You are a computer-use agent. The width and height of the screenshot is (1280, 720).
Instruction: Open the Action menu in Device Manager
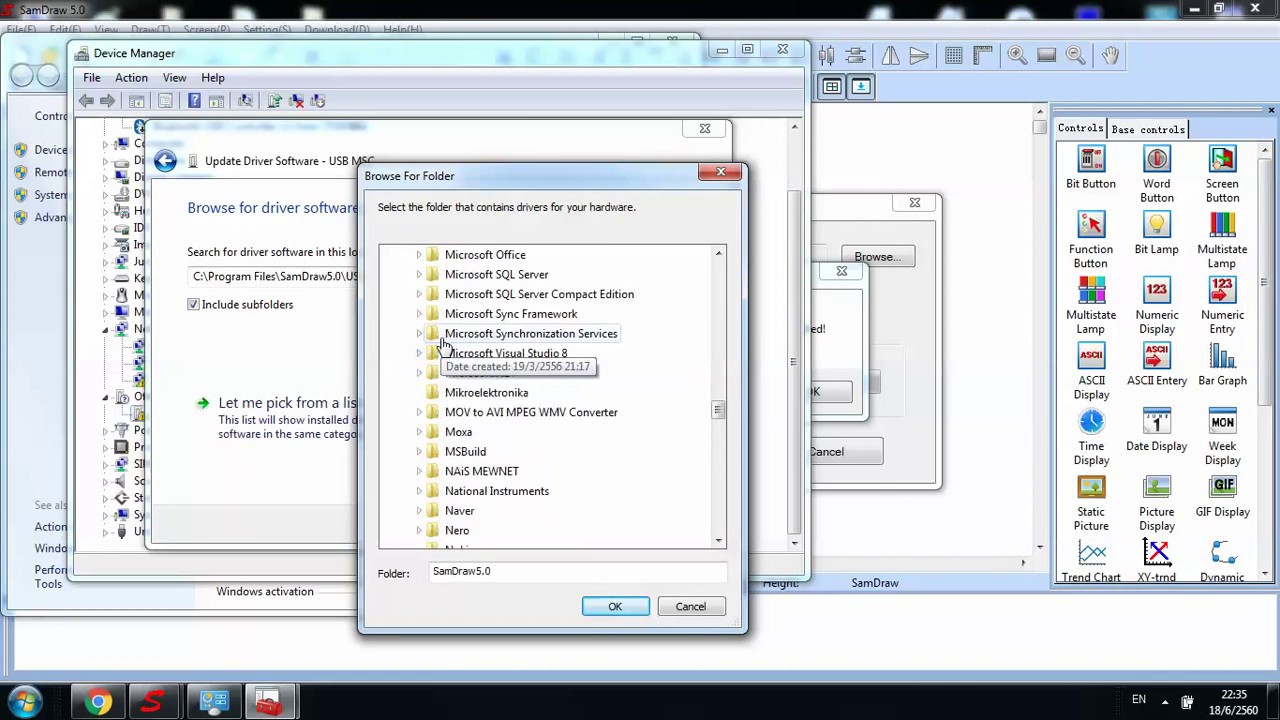point(131,78)
